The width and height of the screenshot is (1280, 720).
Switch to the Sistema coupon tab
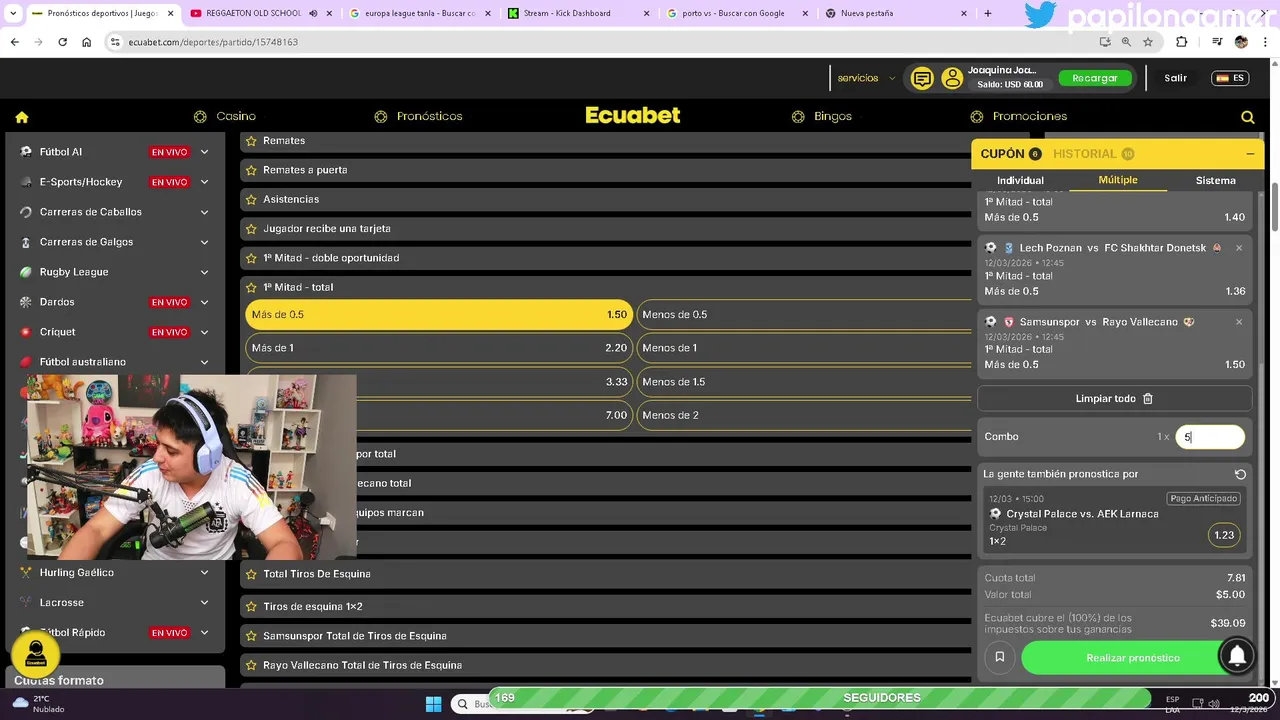pos(1215,181)
